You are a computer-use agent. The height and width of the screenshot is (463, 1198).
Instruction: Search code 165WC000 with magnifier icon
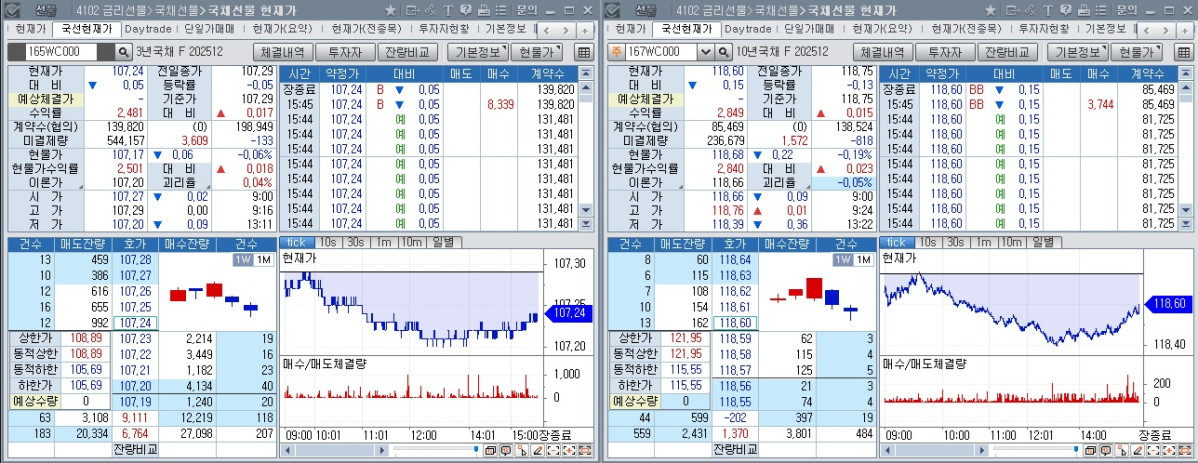pos(124,52)
